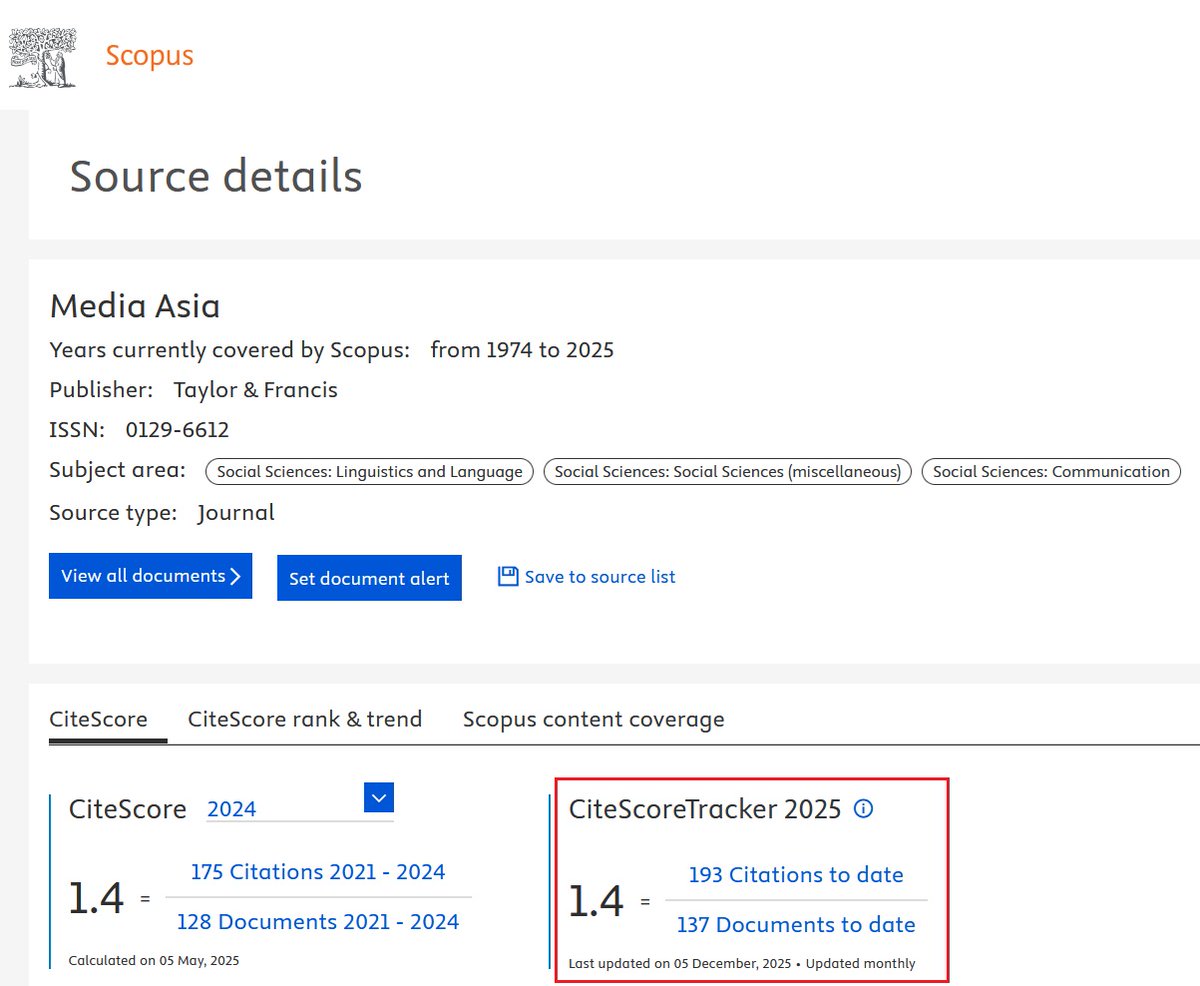
Task: Click the Source details heading
Action: pyautogui.click(x=216, y=176)
